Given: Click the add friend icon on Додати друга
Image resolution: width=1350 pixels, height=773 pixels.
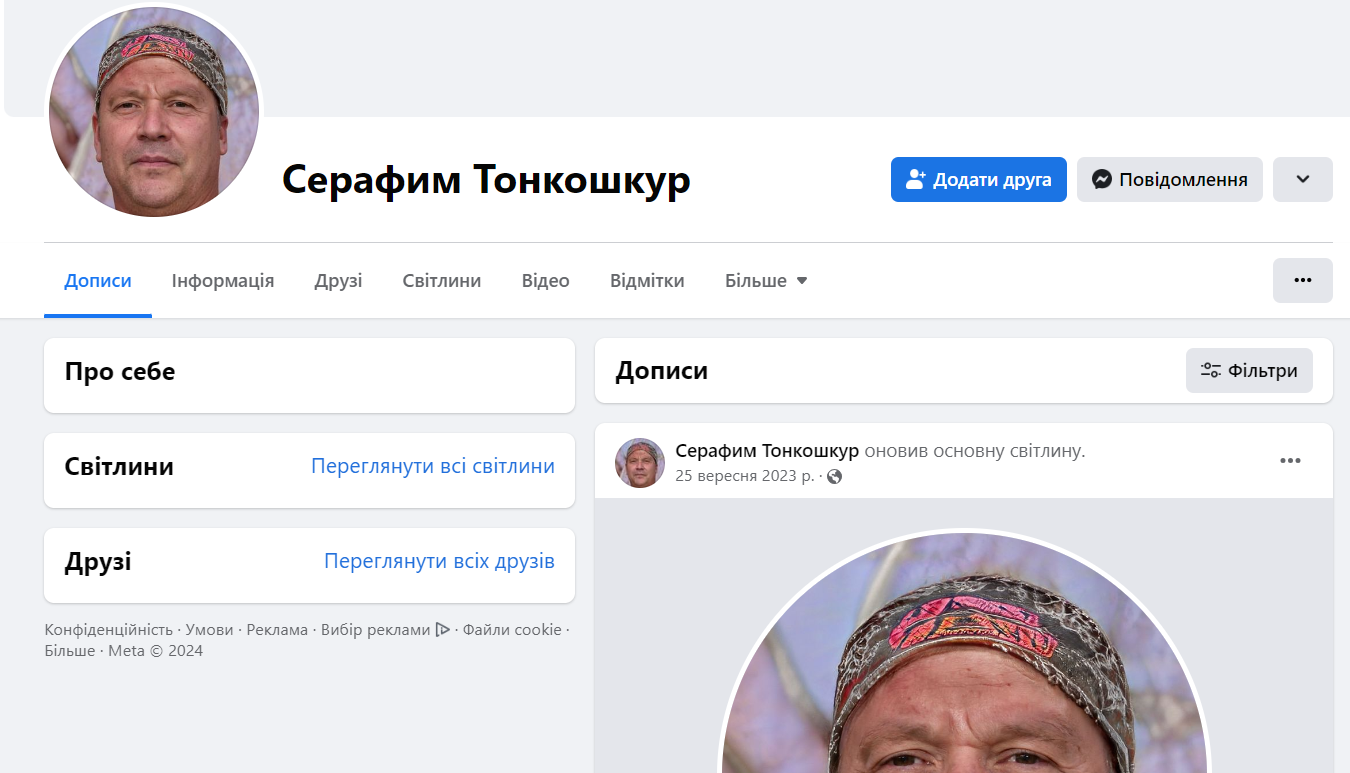Looking at the screenshot, I should [x=916, y=180].
